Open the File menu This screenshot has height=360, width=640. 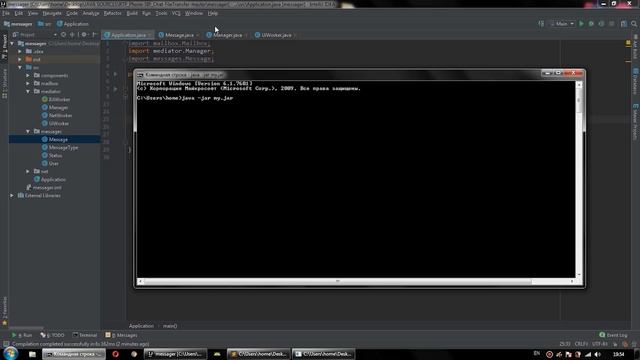[6, 13]
